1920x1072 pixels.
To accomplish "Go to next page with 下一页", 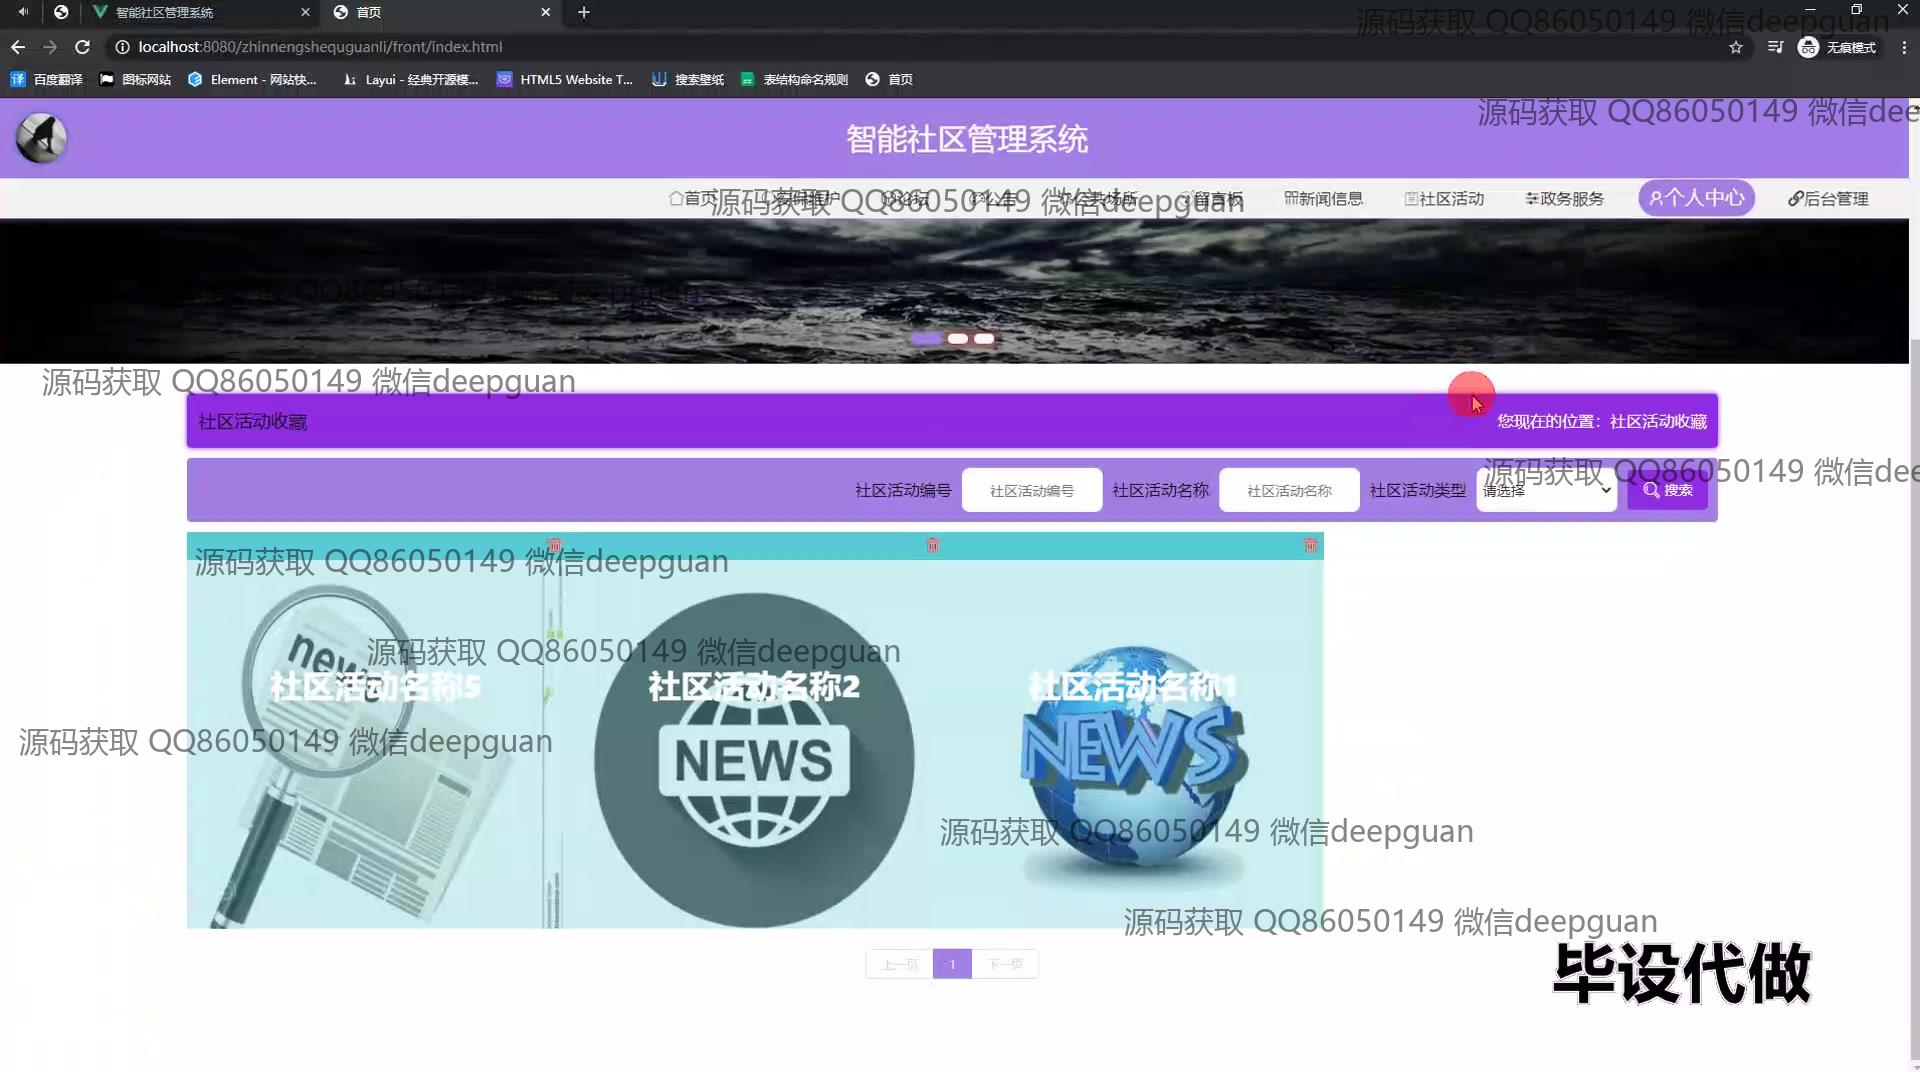I will coord(1005,964).
